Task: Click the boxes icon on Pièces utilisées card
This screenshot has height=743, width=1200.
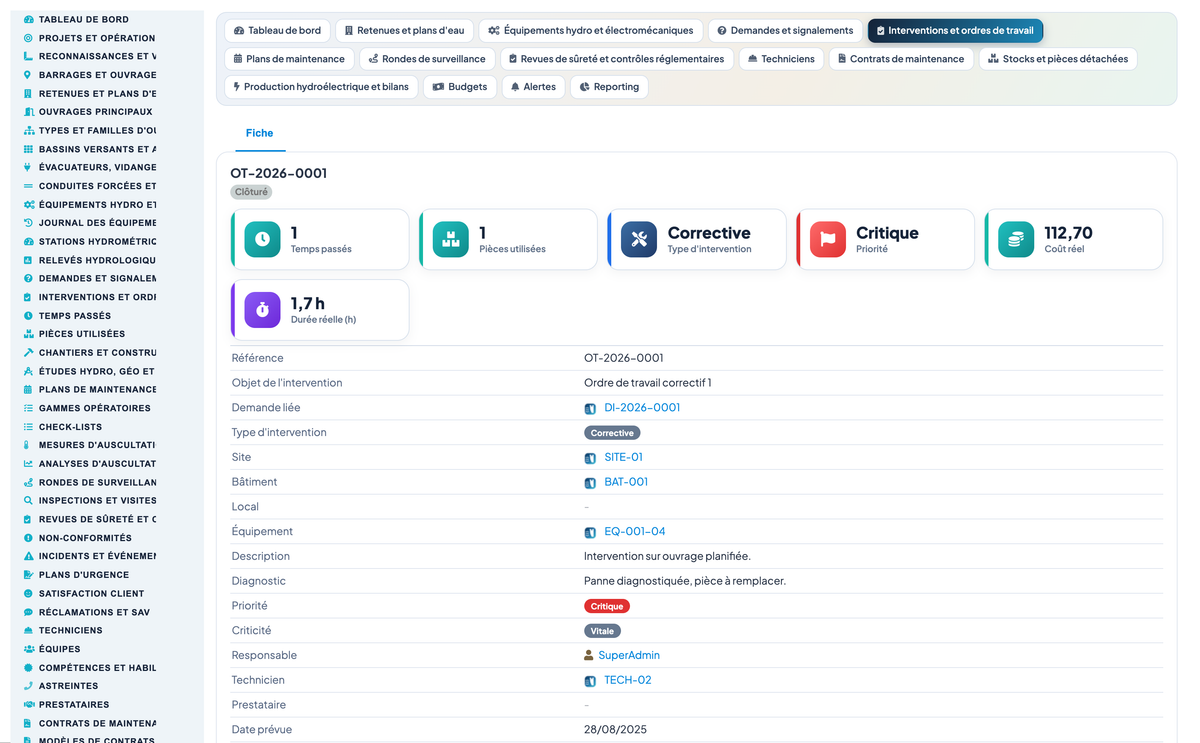Action: click(x=451, y=239)
